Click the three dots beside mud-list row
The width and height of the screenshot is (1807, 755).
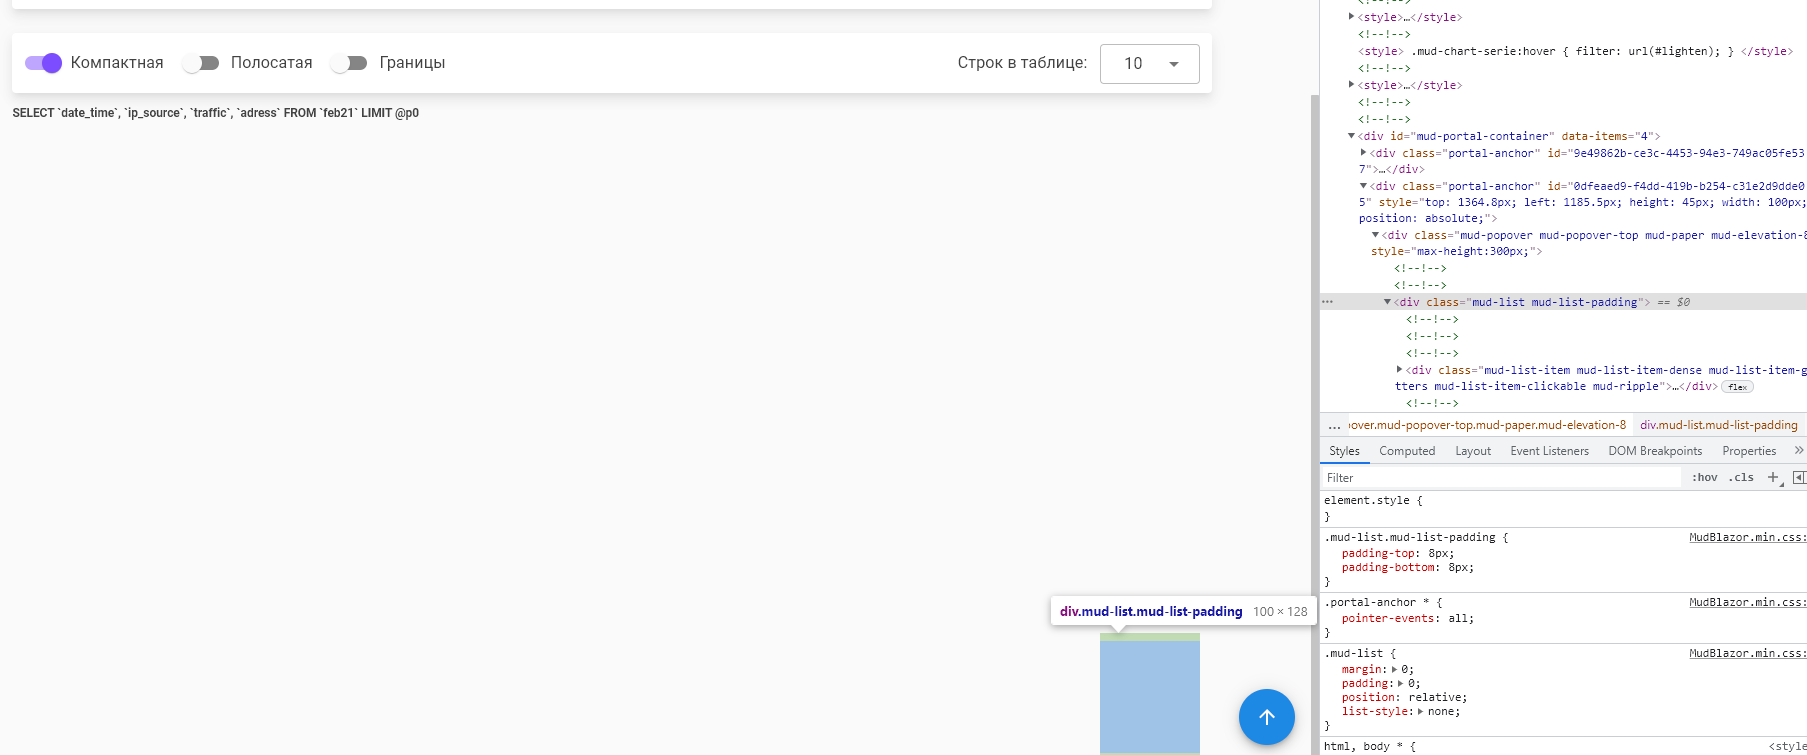click(x=1327, y=302)
